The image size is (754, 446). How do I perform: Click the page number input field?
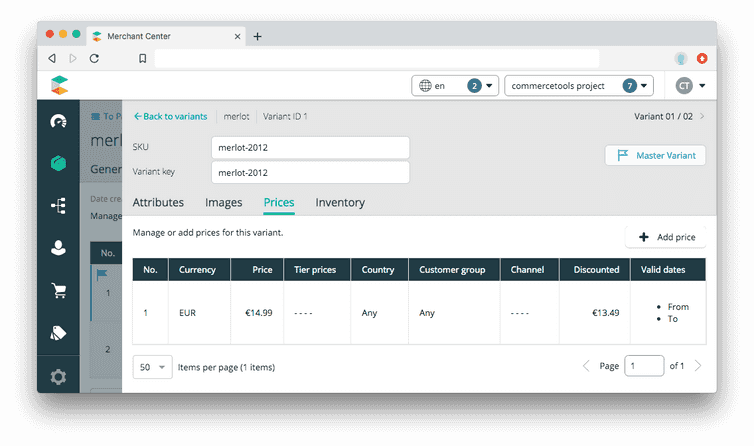644,366
